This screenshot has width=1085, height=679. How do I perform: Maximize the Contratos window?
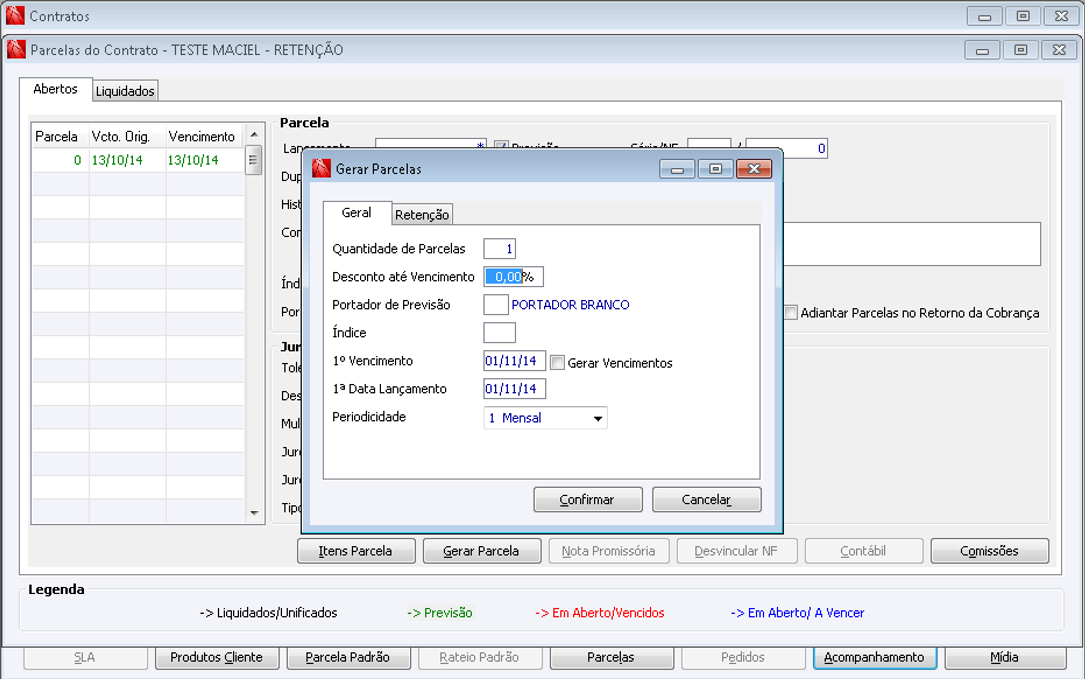coord(1023,16)
